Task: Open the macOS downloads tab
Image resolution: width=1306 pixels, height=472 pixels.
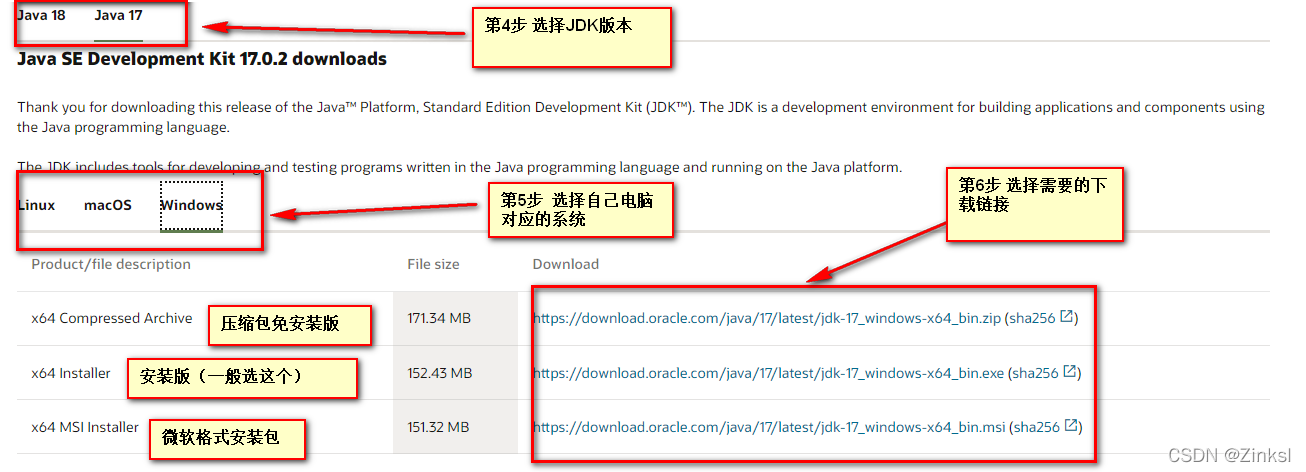Action: point(108,205)
